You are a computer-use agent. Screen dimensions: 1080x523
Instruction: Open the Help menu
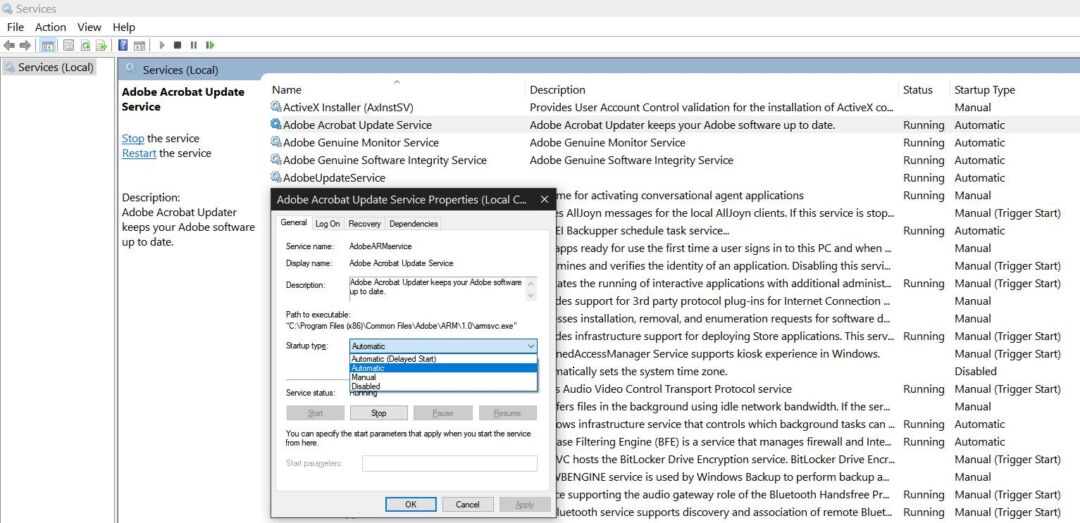point(124,27)
